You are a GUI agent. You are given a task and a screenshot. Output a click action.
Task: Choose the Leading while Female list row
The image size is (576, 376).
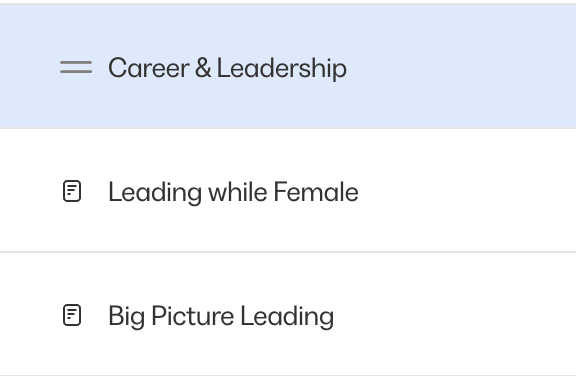[288, 191]
